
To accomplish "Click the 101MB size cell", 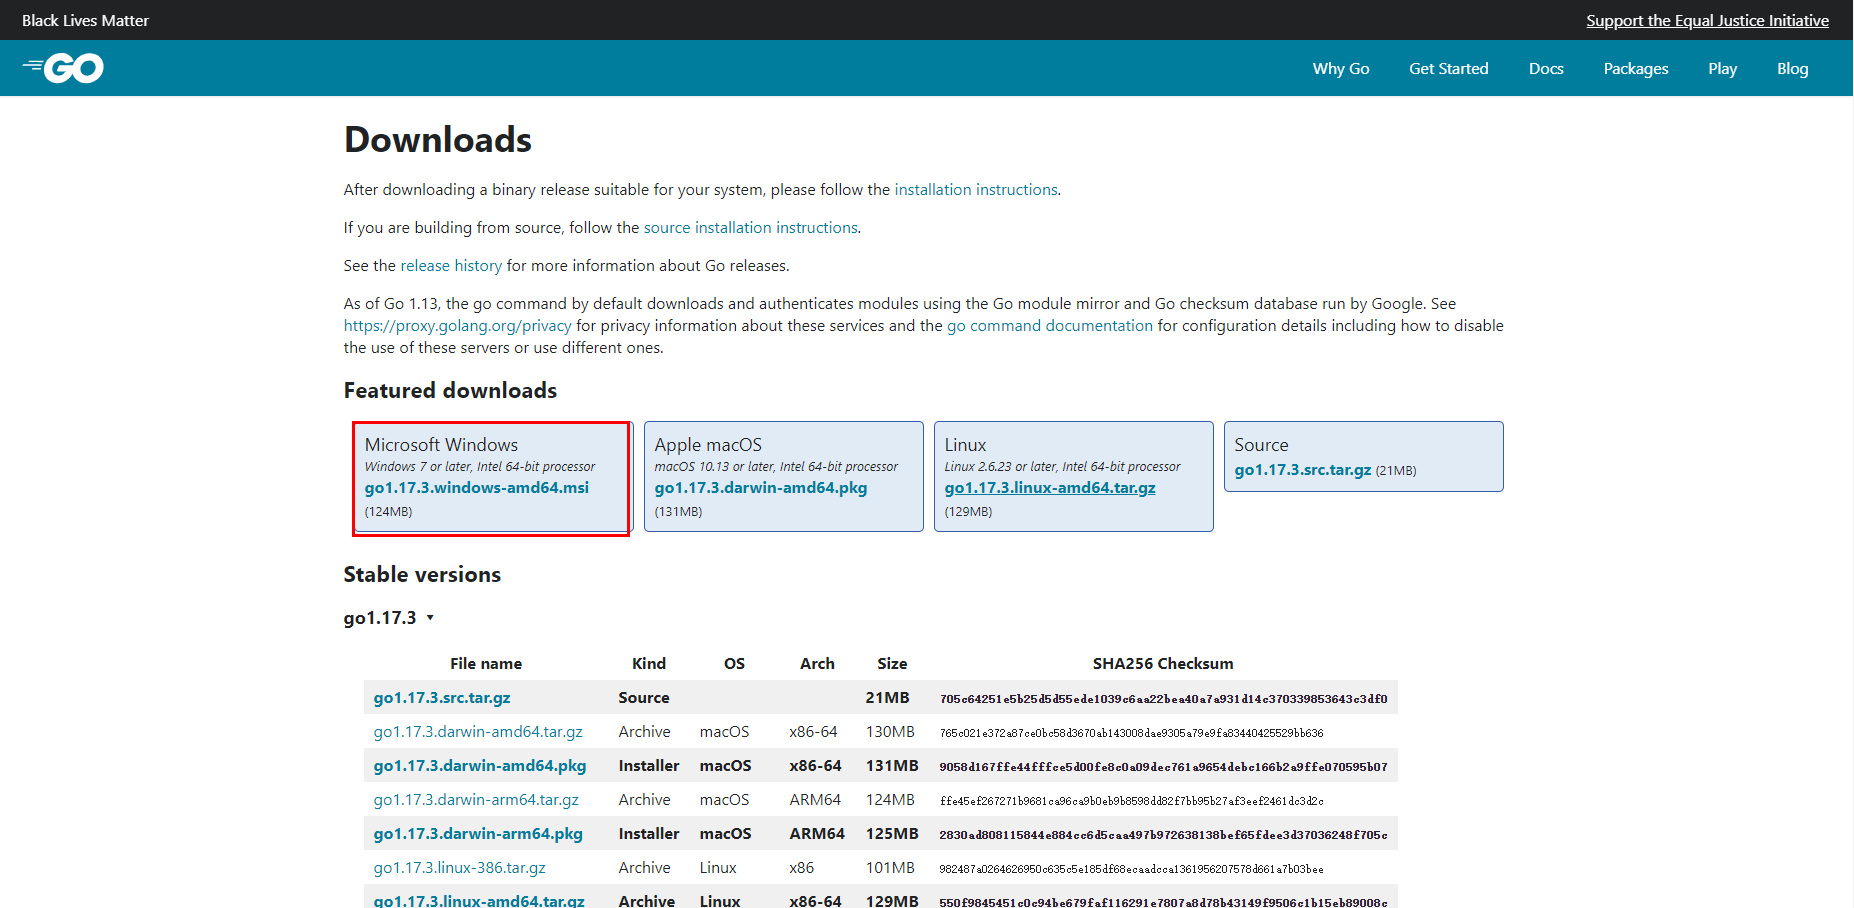I will click(x=890, y=868).
